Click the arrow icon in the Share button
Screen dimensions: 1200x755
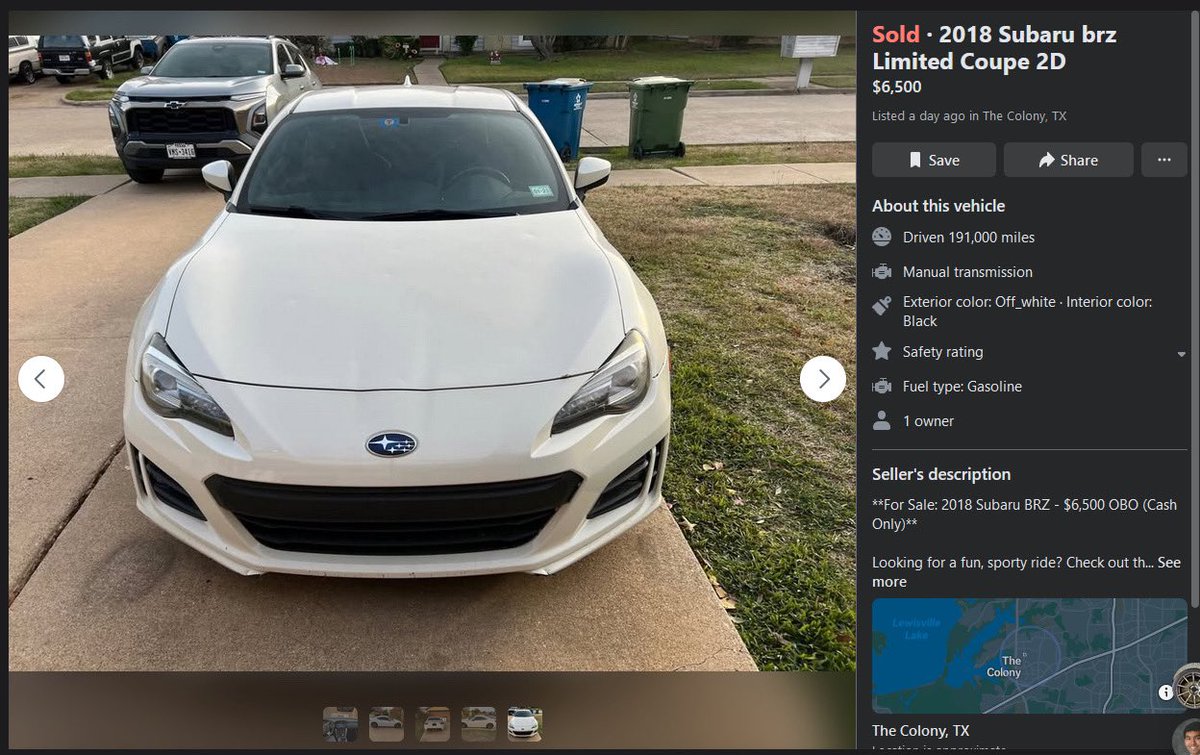1047,160
